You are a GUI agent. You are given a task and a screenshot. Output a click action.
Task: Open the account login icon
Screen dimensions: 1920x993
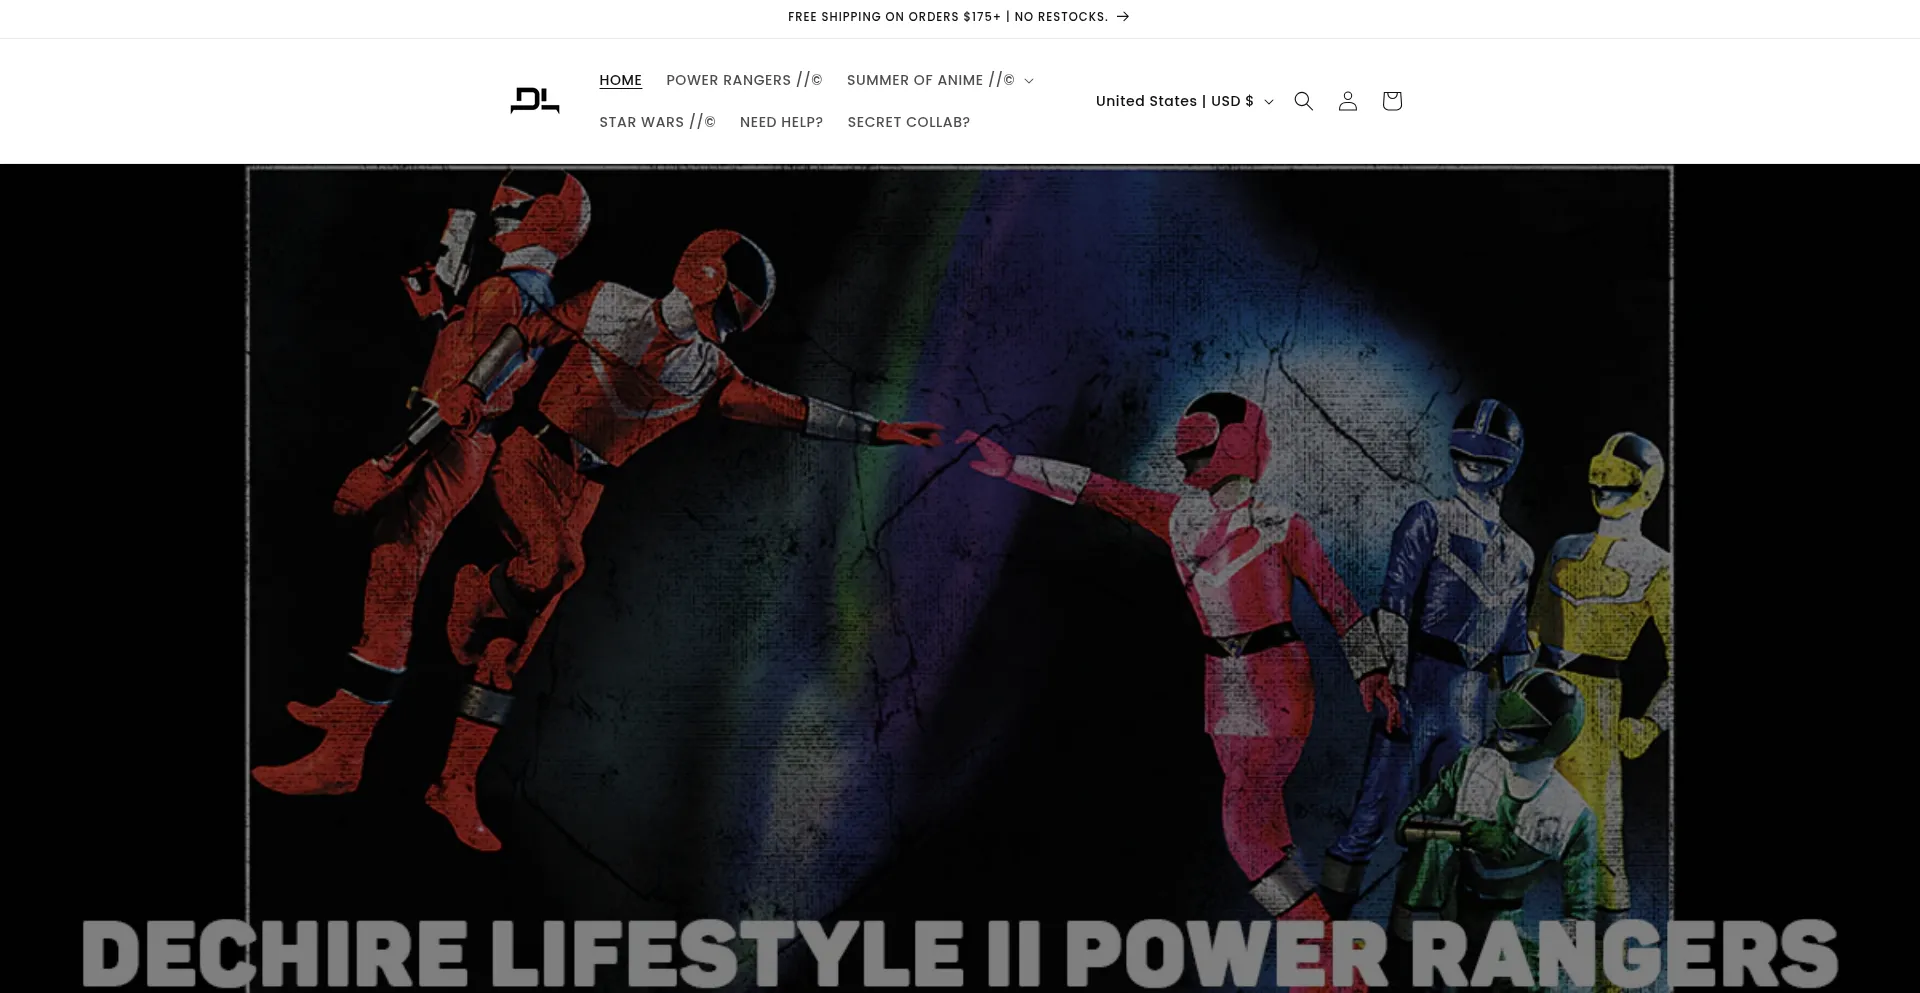(x=1347, y=101)
